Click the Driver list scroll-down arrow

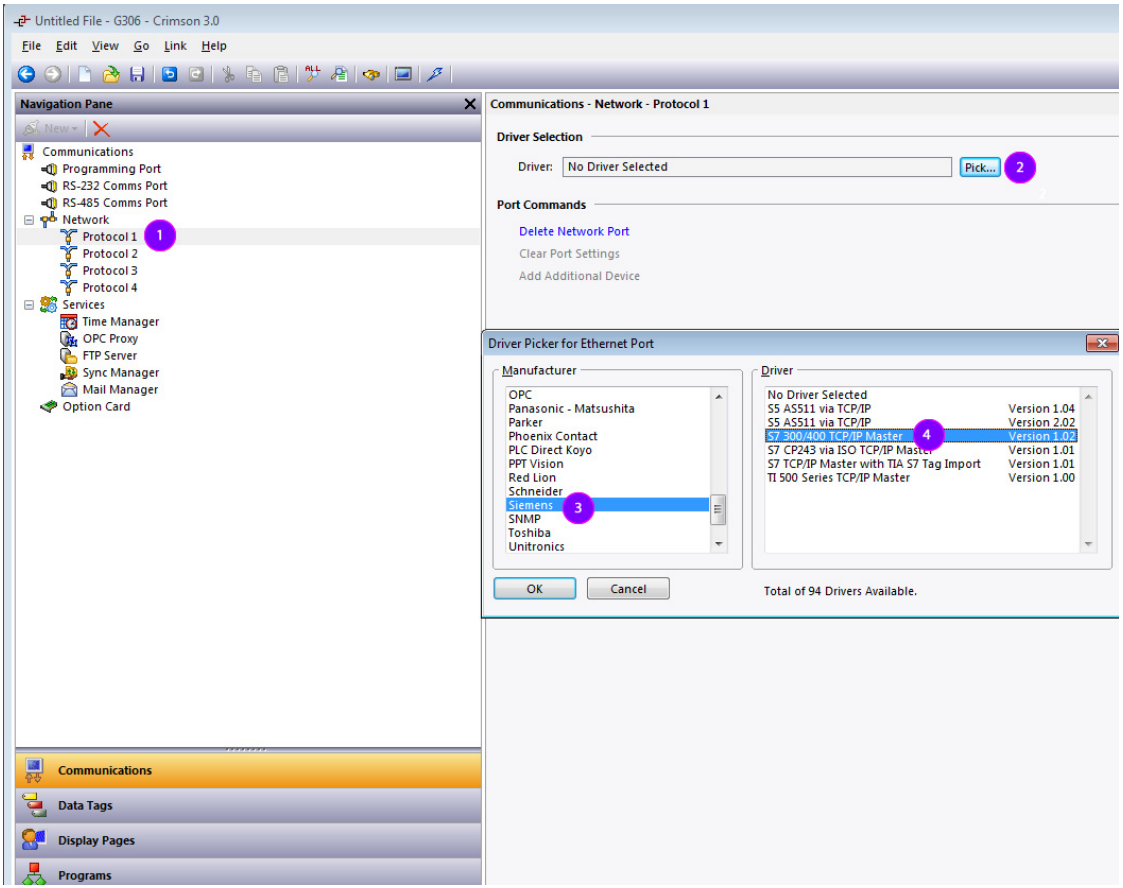[1088, 545]
